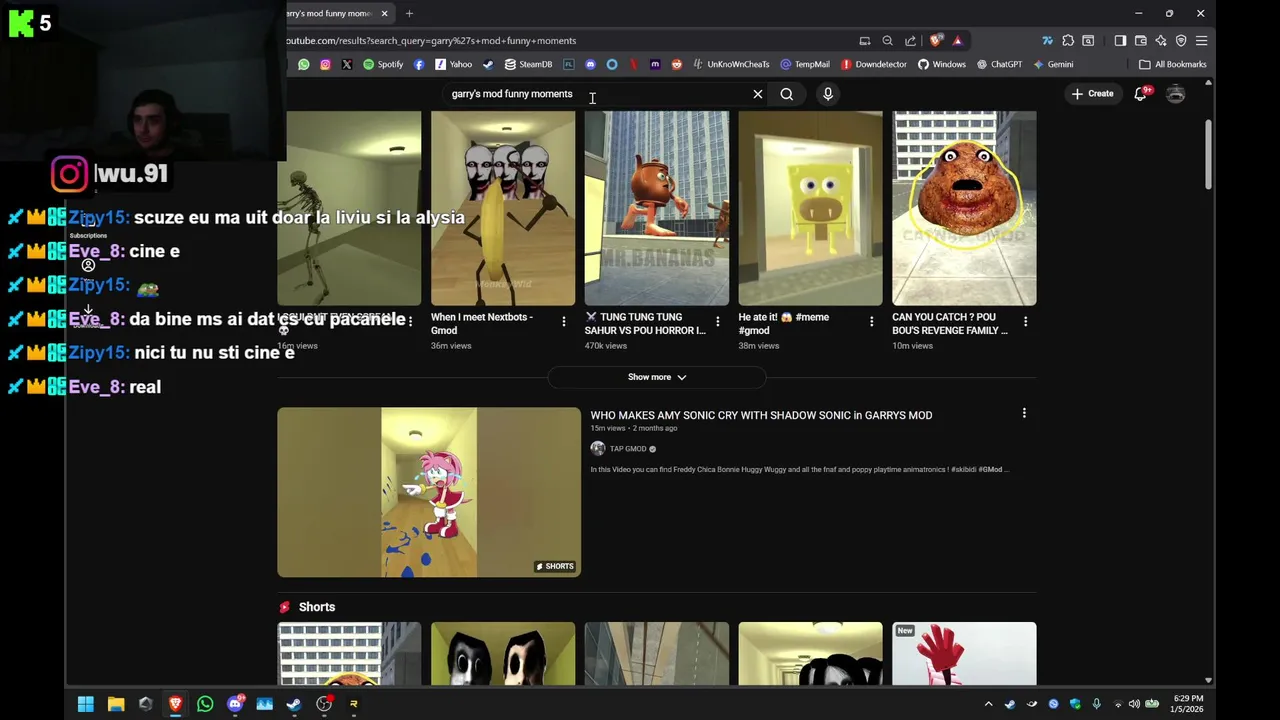Open options for TUNG TUNG SAHUR short
1280x720 pixels.
[x=717, y=322]
